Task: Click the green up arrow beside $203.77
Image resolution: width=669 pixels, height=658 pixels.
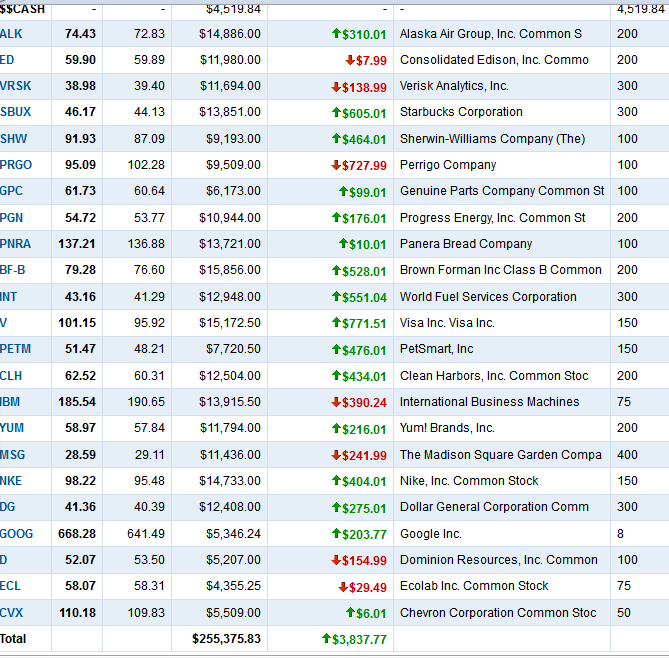Action: tap(336, 533)
